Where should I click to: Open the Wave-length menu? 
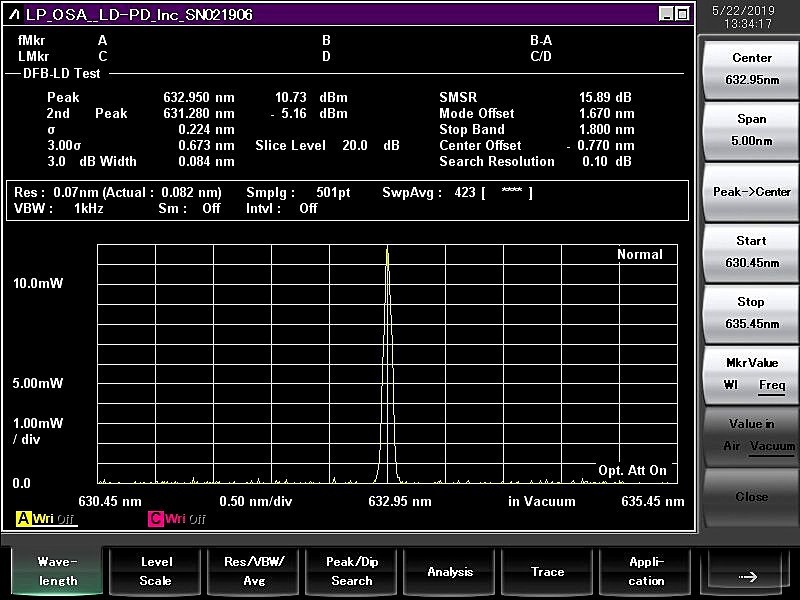[x=56, y=571]
